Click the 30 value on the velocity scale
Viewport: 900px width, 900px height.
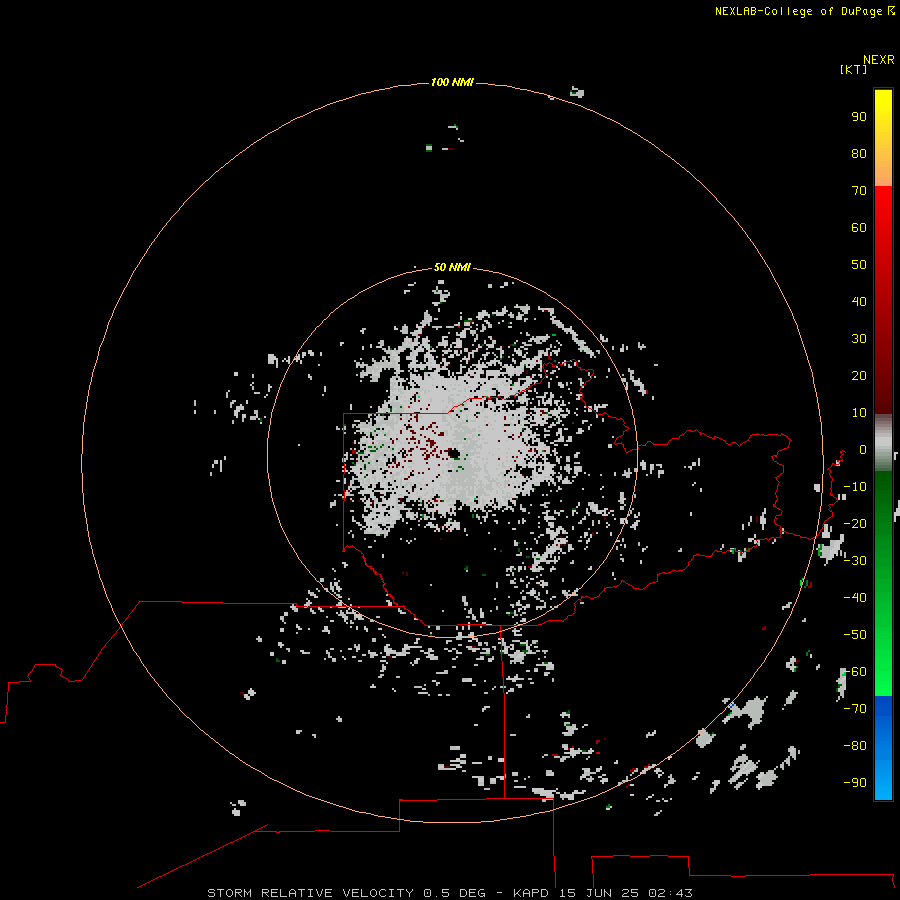pos(859,339)
